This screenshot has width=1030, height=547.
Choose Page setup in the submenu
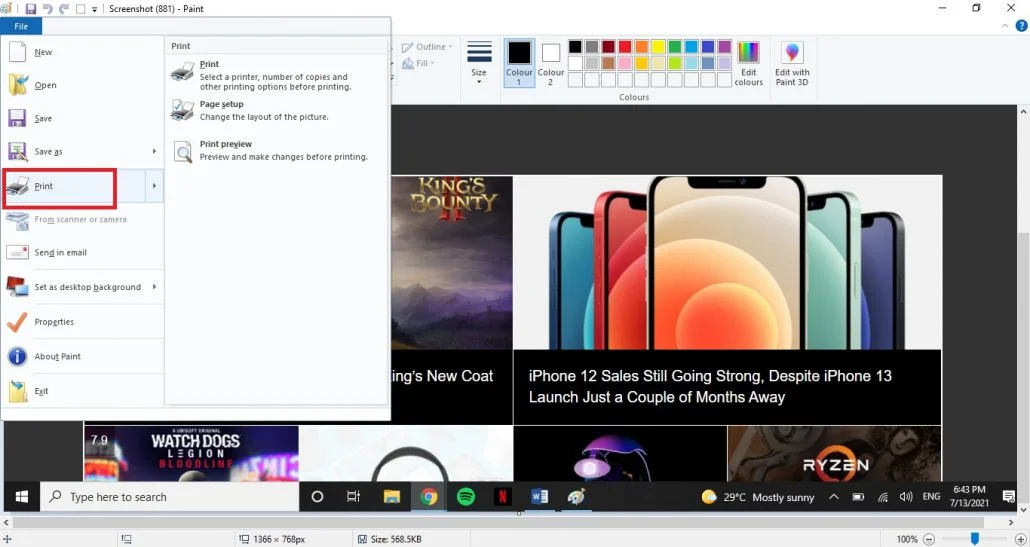coord(276,110)
